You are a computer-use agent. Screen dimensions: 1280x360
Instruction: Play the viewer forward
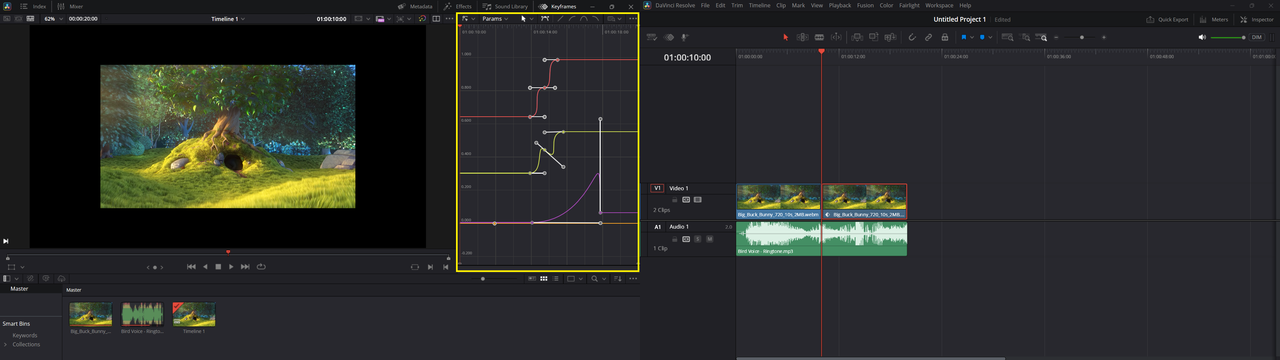(x=231, y=267)
